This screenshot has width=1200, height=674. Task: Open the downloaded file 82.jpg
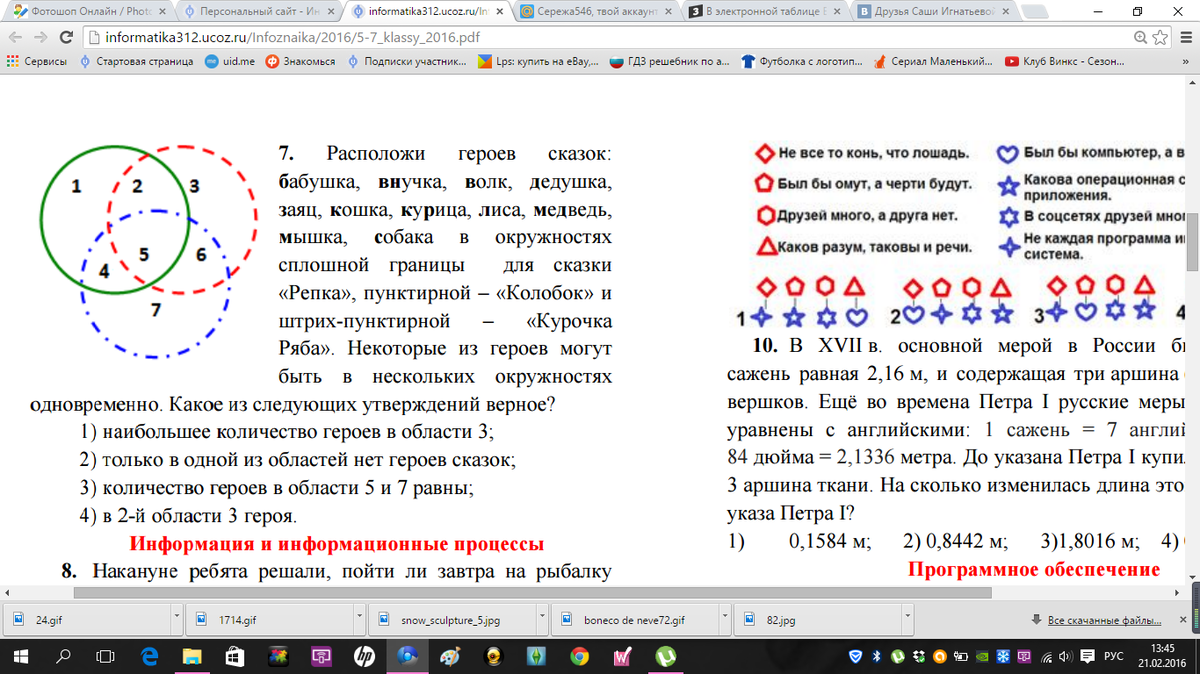816,620
